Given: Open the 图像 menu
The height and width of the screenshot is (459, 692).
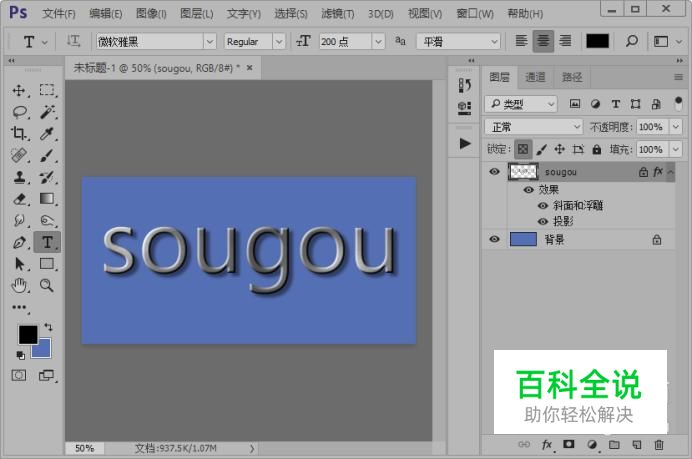Looking at the screenshot, I should point(151,14).
